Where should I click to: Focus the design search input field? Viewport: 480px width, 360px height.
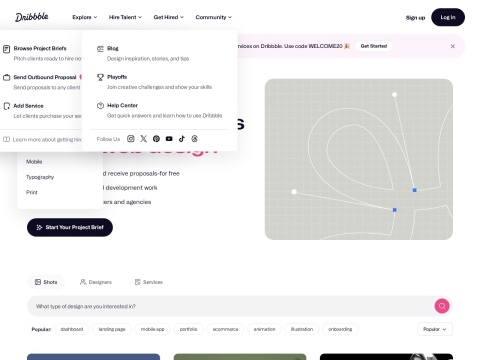(230, 306)
